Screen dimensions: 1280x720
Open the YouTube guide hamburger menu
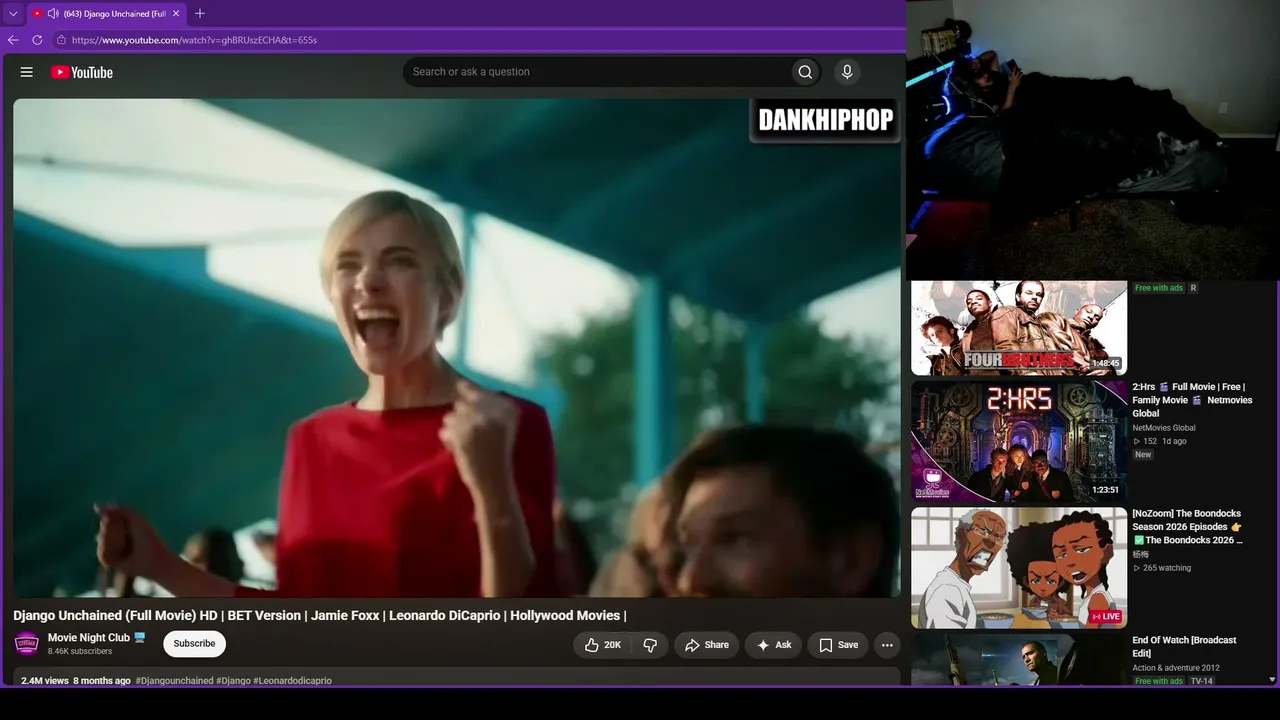point(27,72)
